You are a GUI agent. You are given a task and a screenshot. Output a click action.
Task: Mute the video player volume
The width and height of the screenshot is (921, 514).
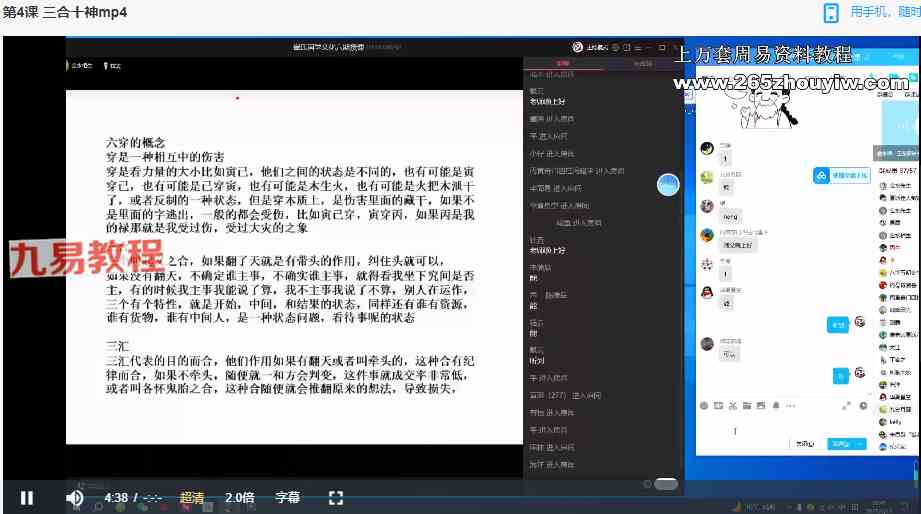[x=75, y=497]
